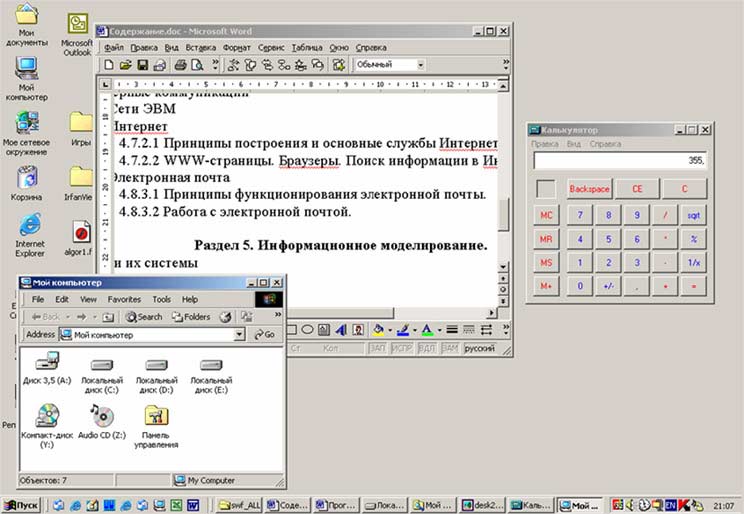
Task: Toggle the ВДЛ indicator in Word status bar
Action: [x=427, y=348]
